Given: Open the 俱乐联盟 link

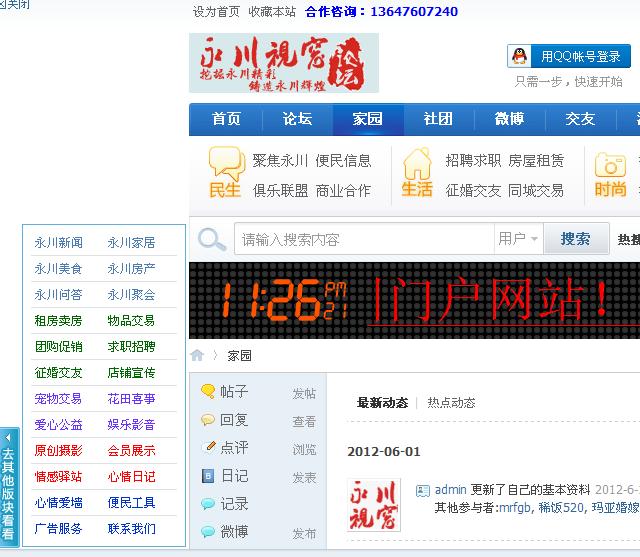Looking at the screenshot, I should [280, 191].
